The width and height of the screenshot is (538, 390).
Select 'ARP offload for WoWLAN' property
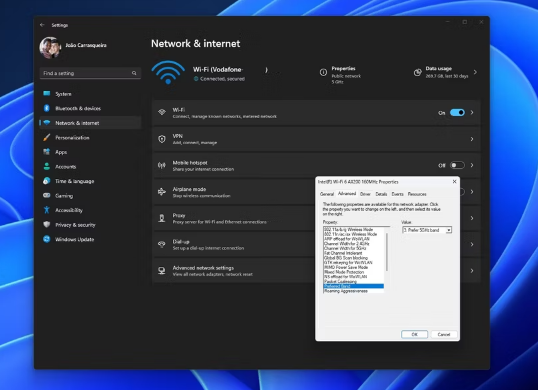pyautogui.click(x=347, y=239)
